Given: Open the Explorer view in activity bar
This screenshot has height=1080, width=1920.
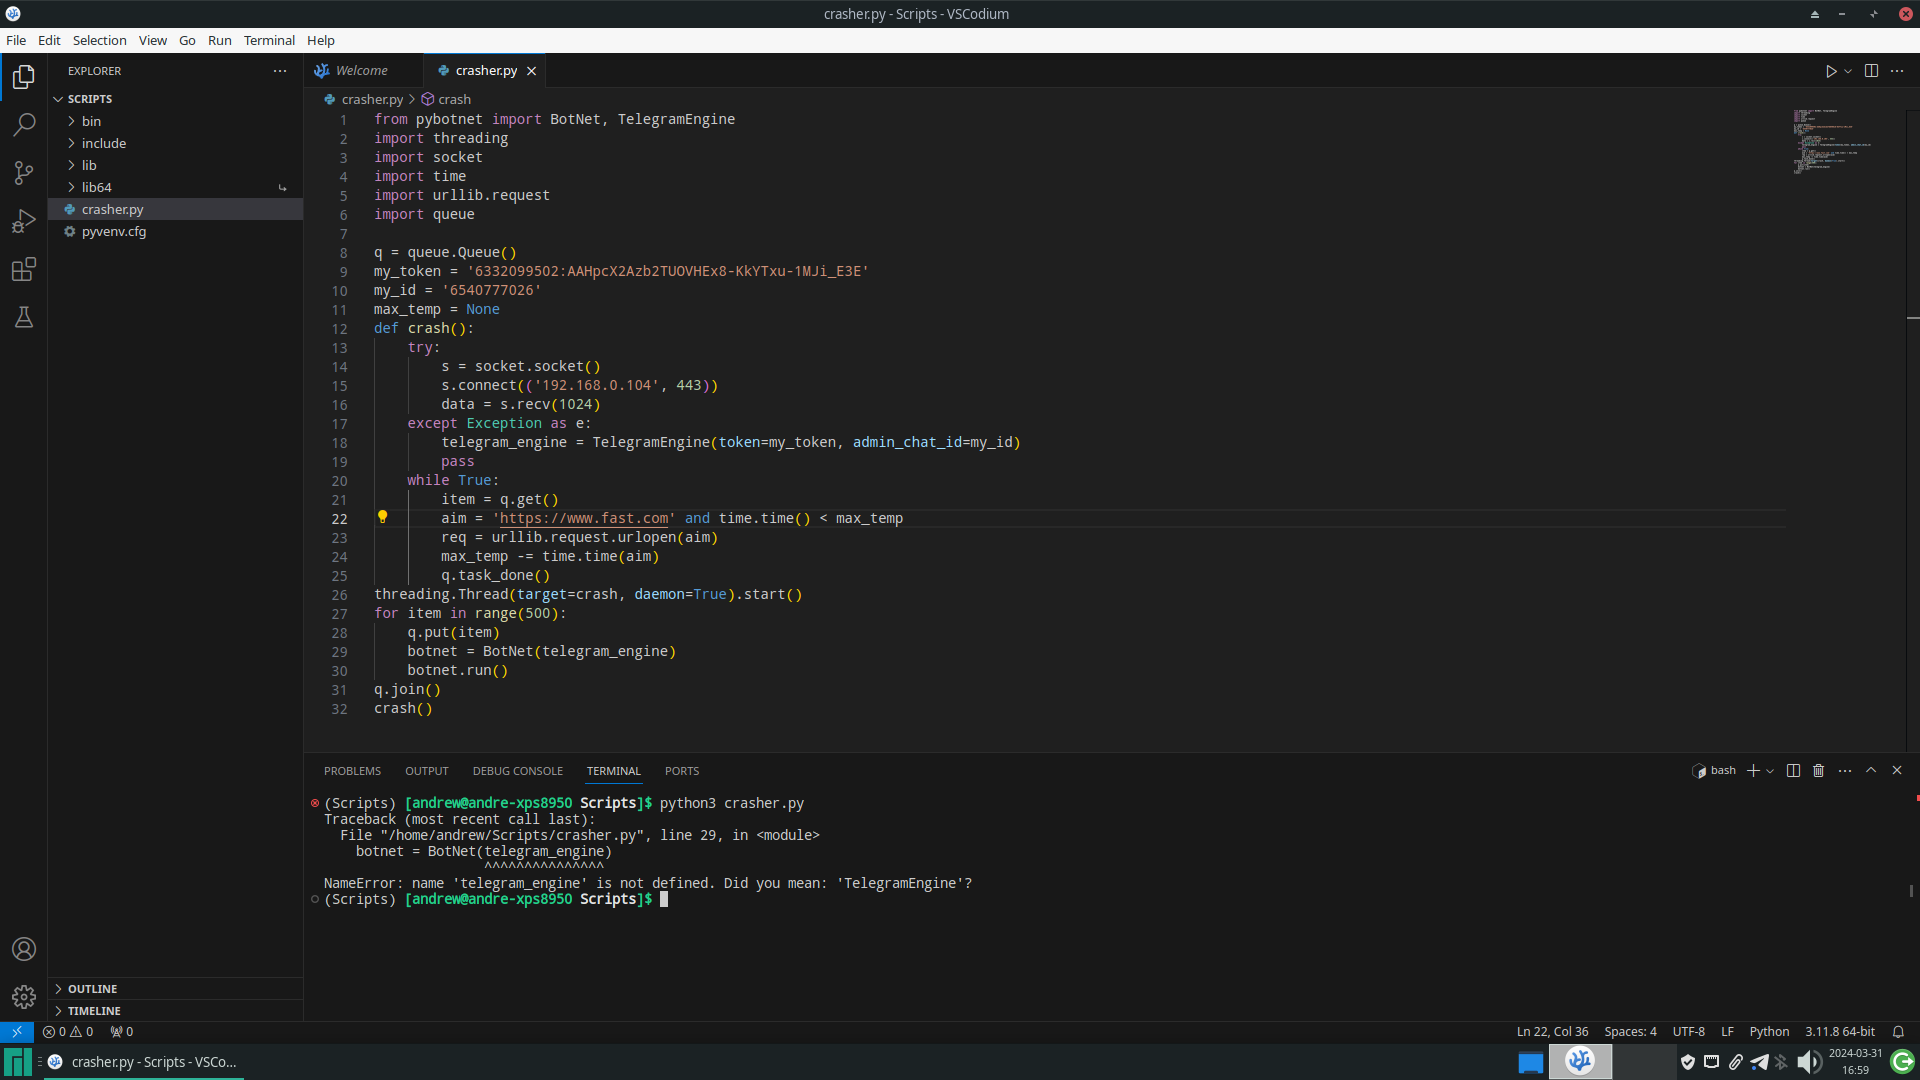Looking at the screenshot, I should point(24,77).
